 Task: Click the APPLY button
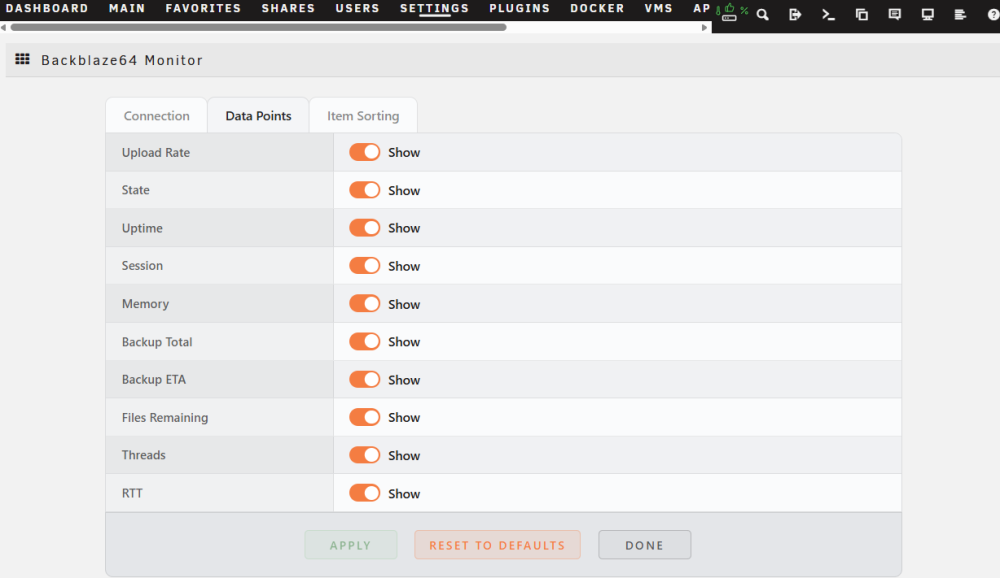[351, 545]
